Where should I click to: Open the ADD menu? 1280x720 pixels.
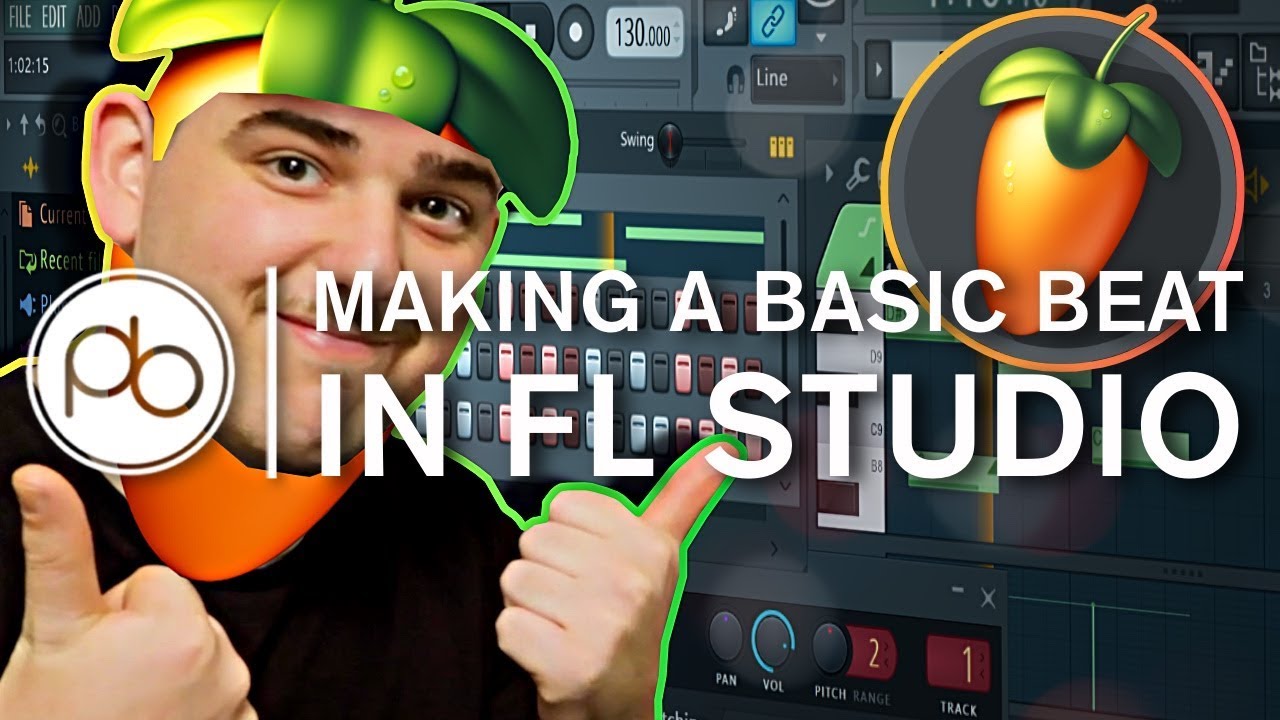(87, 17)
